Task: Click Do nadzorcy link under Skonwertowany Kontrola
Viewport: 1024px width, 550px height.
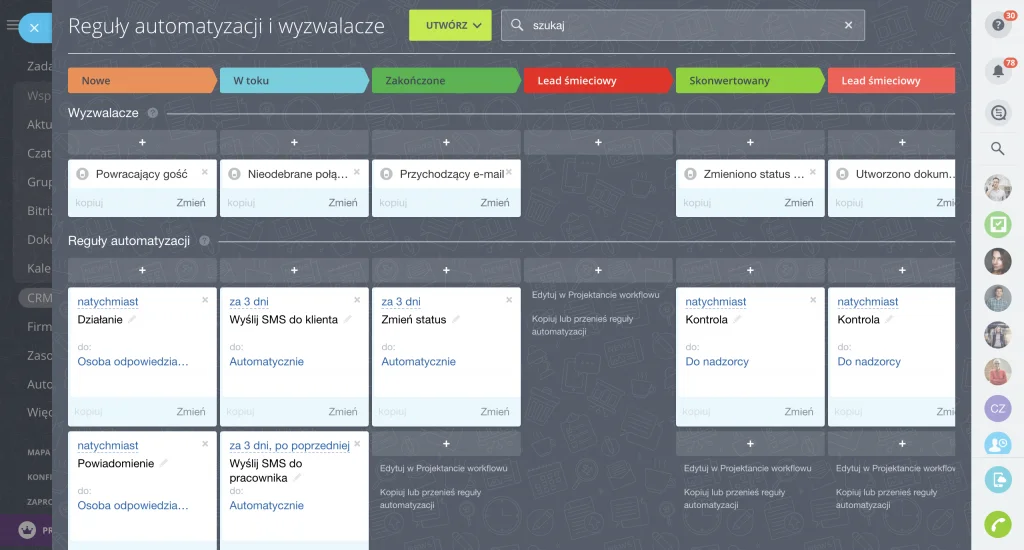Action: [x=717, y=362]
